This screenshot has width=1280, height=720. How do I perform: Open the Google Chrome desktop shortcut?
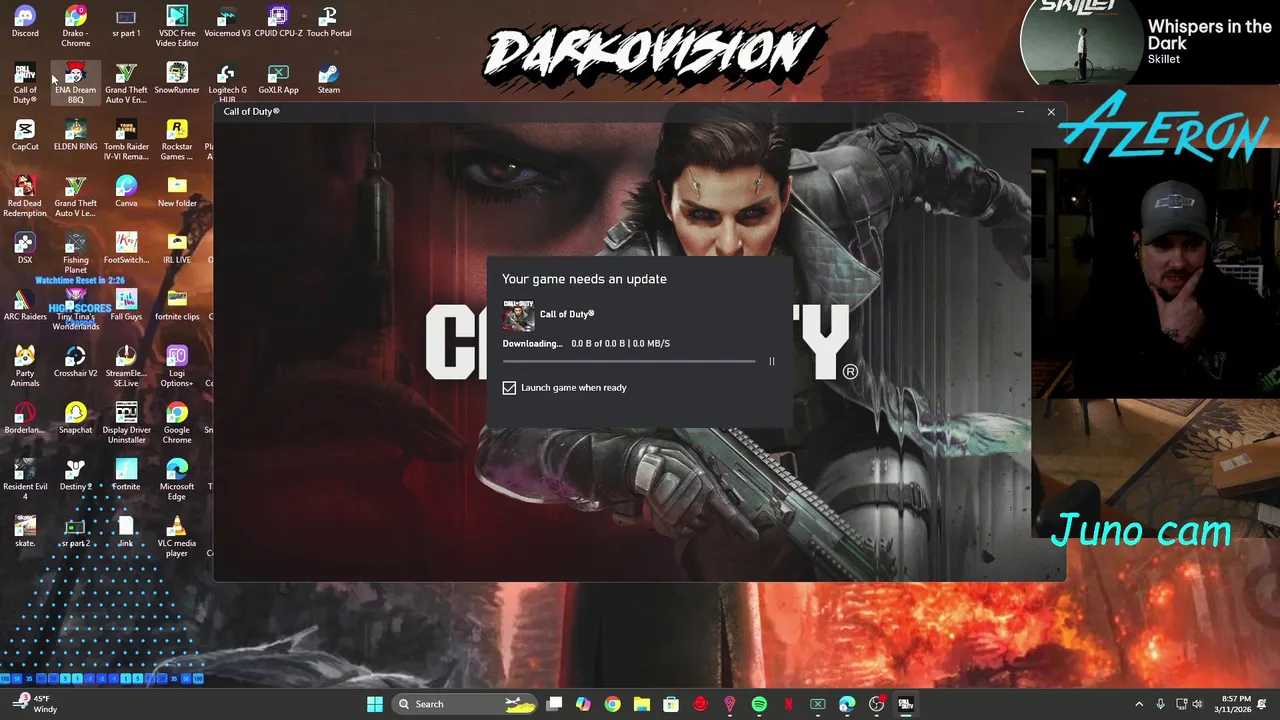177,423
